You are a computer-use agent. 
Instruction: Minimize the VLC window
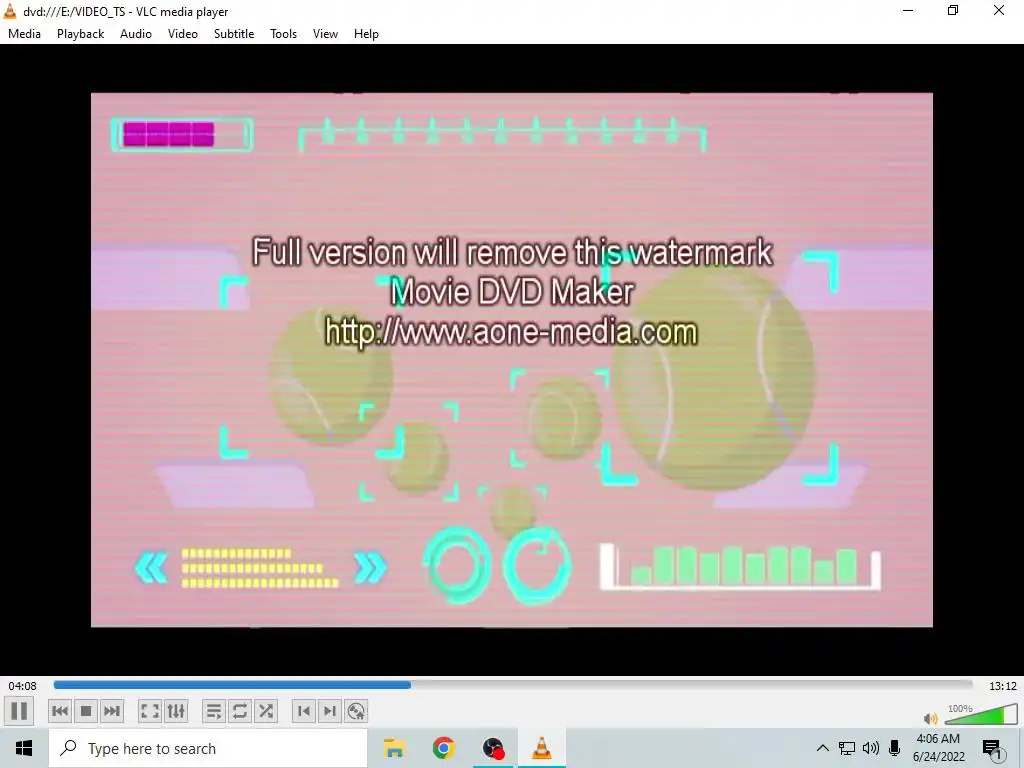click(x=908, y=11)
